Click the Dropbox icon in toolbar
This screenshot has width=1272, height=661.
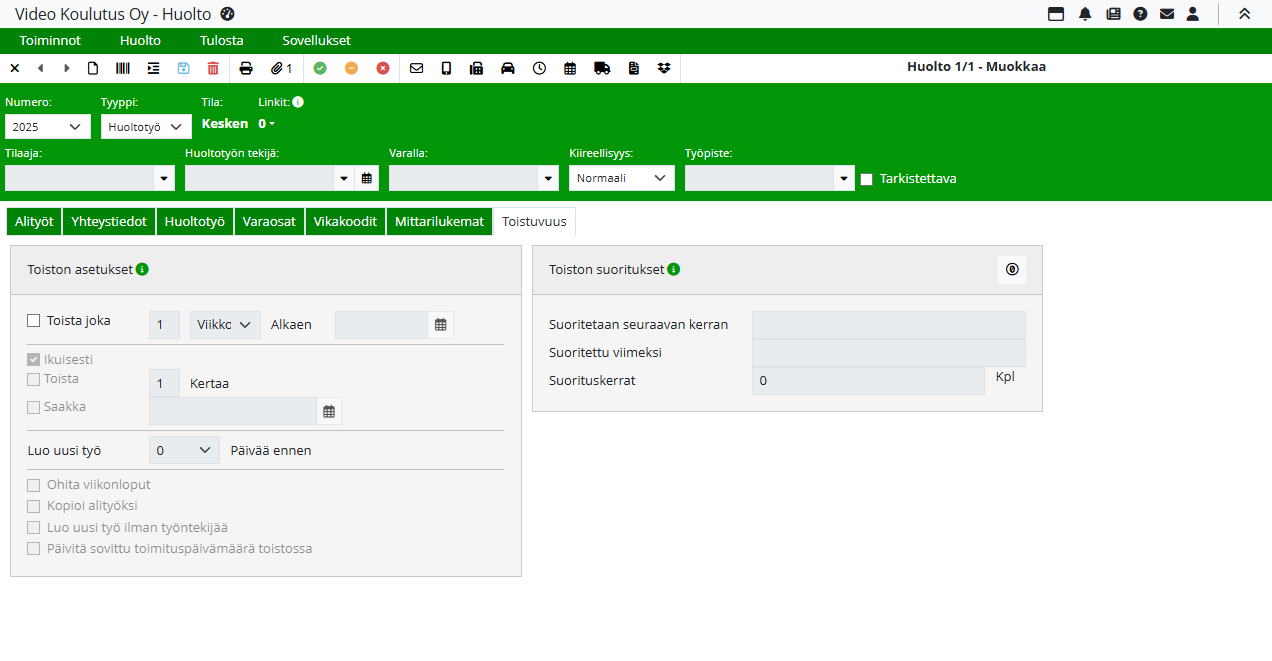[665, 68]
